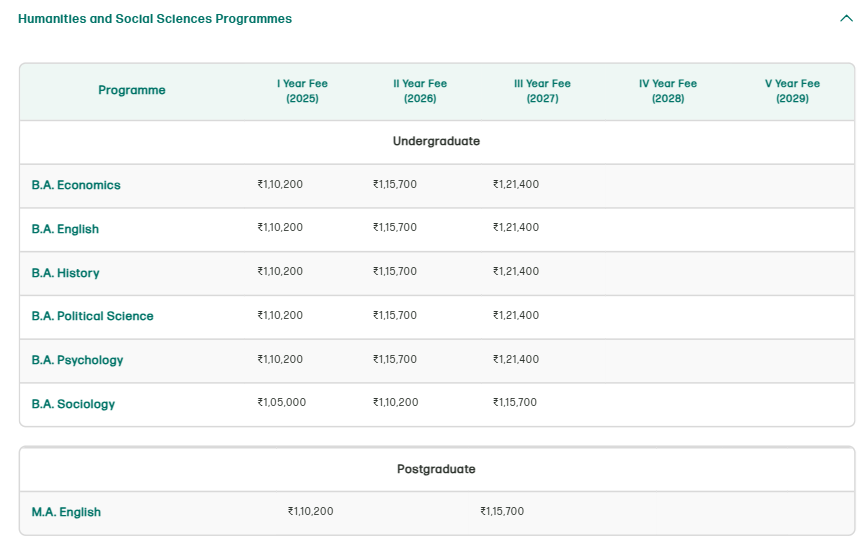Screen dimensions: 868x546
Task: Click B.A. Sociology second year fee ₹1,10,200
Action: pos(396,402)
